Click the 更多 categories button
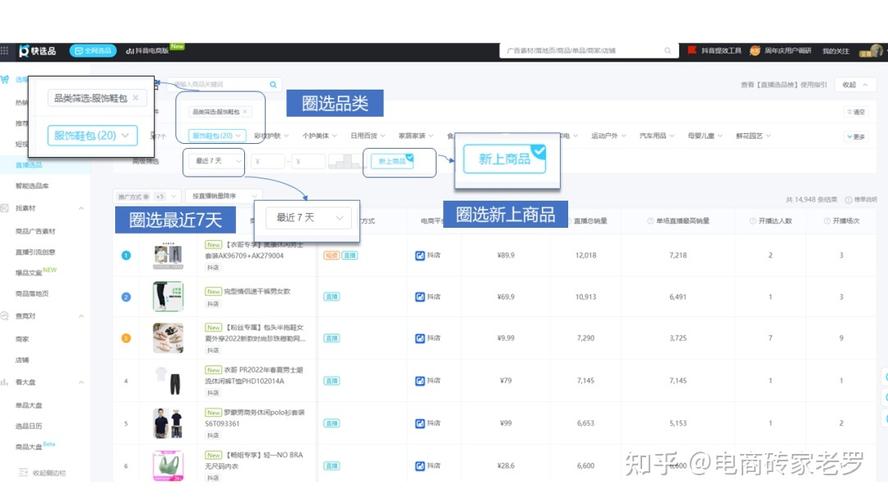Screen dimensions: 888x500 click(856, 136)
